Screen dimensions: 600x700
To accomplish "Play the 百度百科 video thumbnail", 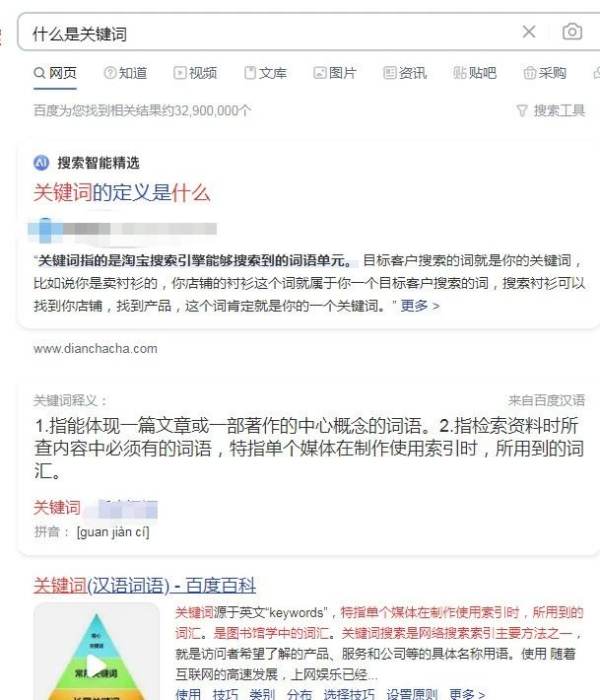I will coord(96,665).
